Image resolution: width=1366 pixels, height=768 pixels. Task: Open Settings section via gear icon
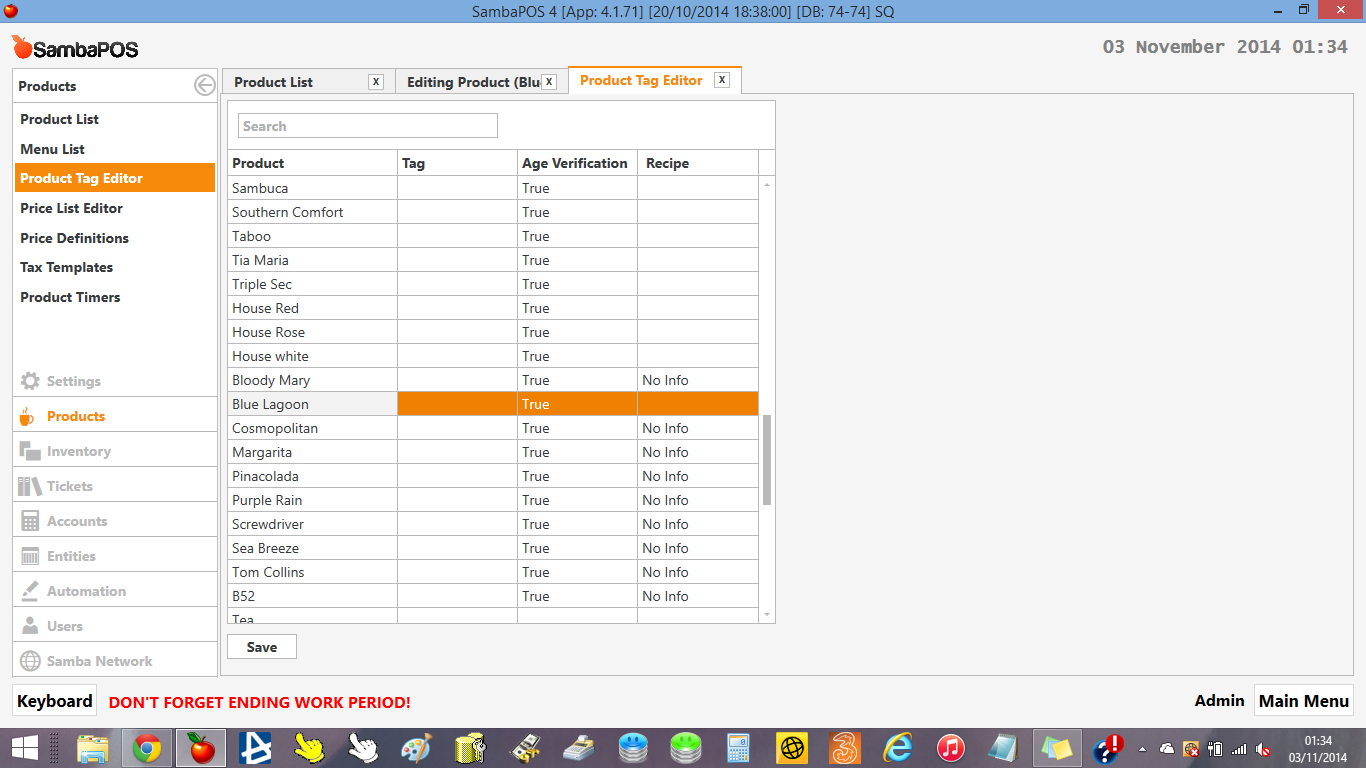click(x=30, y=381)
